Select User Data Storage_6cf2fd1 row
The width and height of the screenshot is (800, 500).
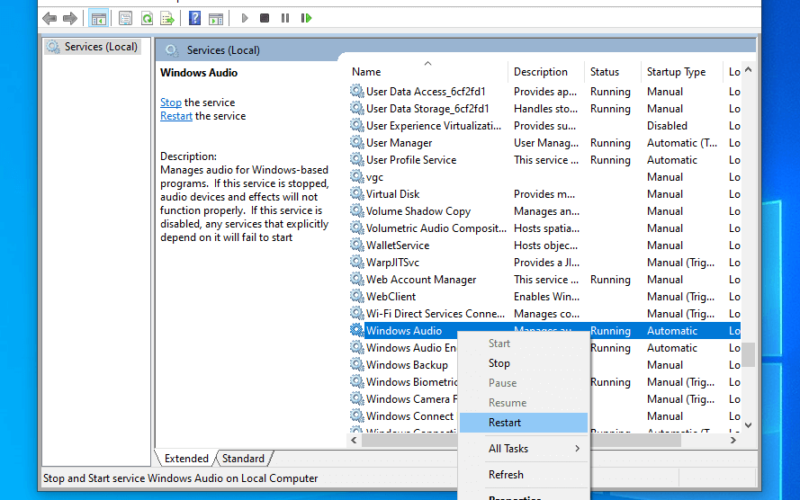(x=545, y=109)
